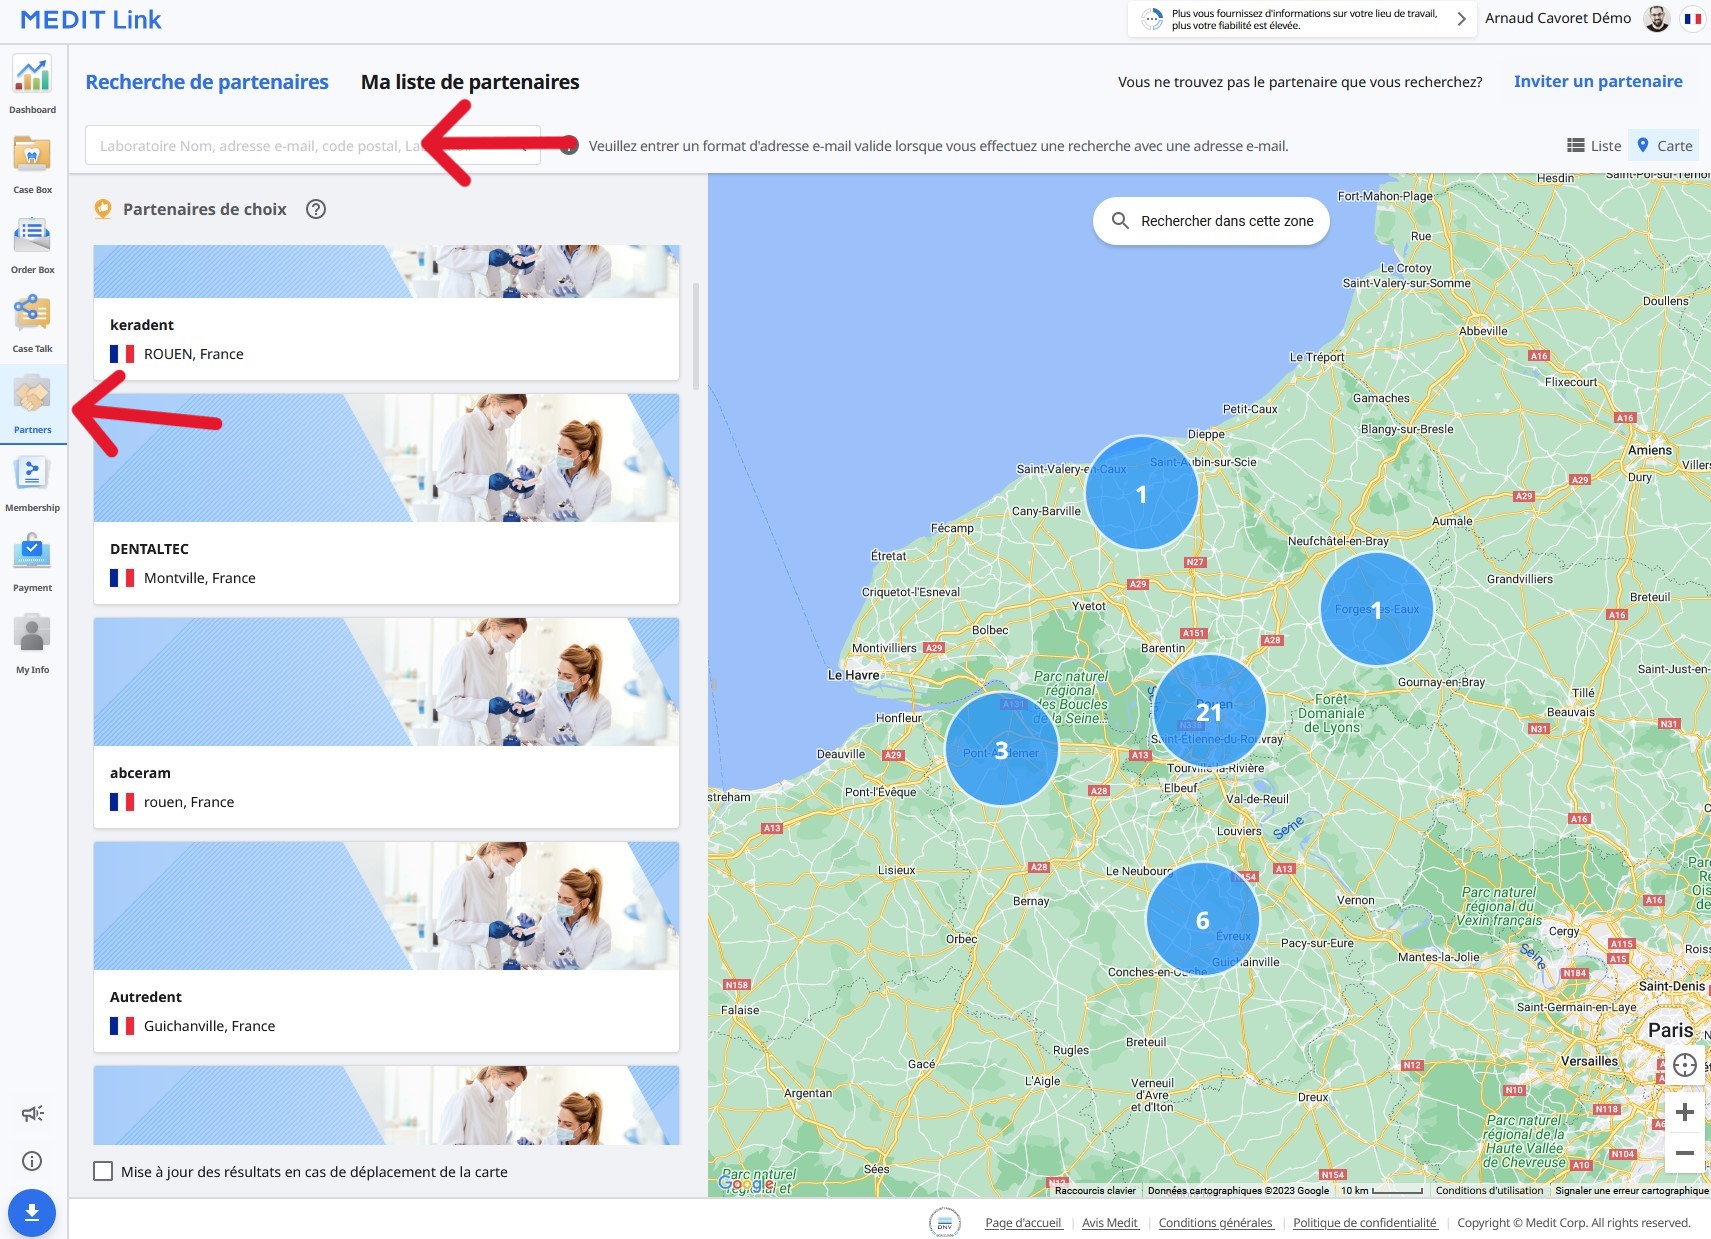This screenshot has height=1239, width=1711.
Task: Open Conditions générales footer link
Action: tap(1216, 1222)
